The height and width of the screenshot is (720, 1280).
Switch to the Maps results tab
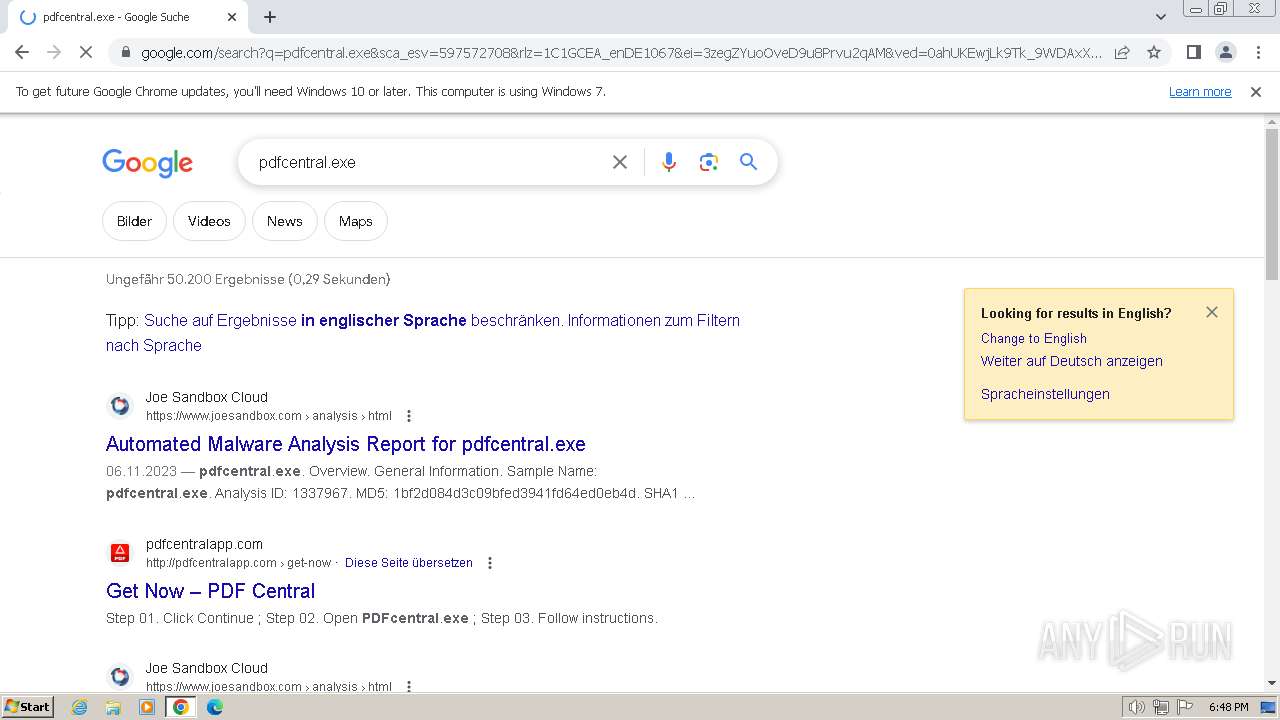point(355,221)
